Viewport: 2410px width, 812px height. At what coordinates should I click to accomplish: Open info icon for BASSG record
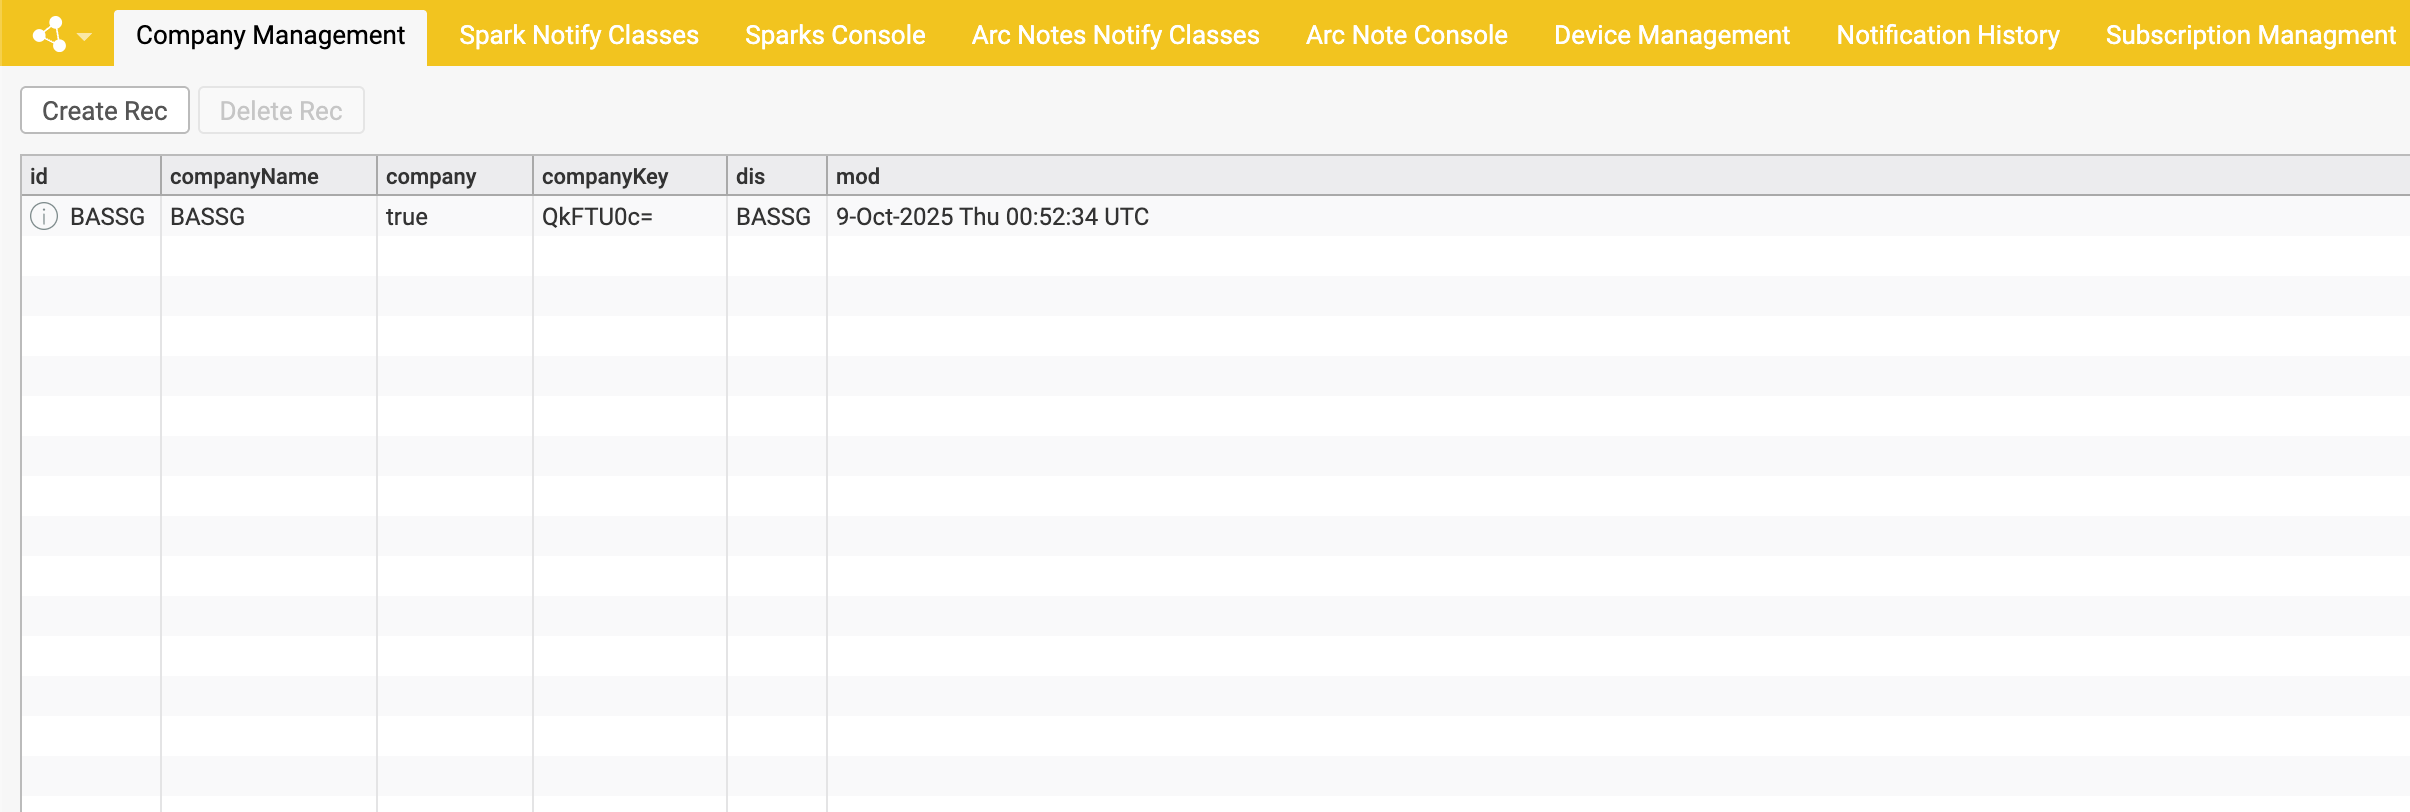coord(44,216)
